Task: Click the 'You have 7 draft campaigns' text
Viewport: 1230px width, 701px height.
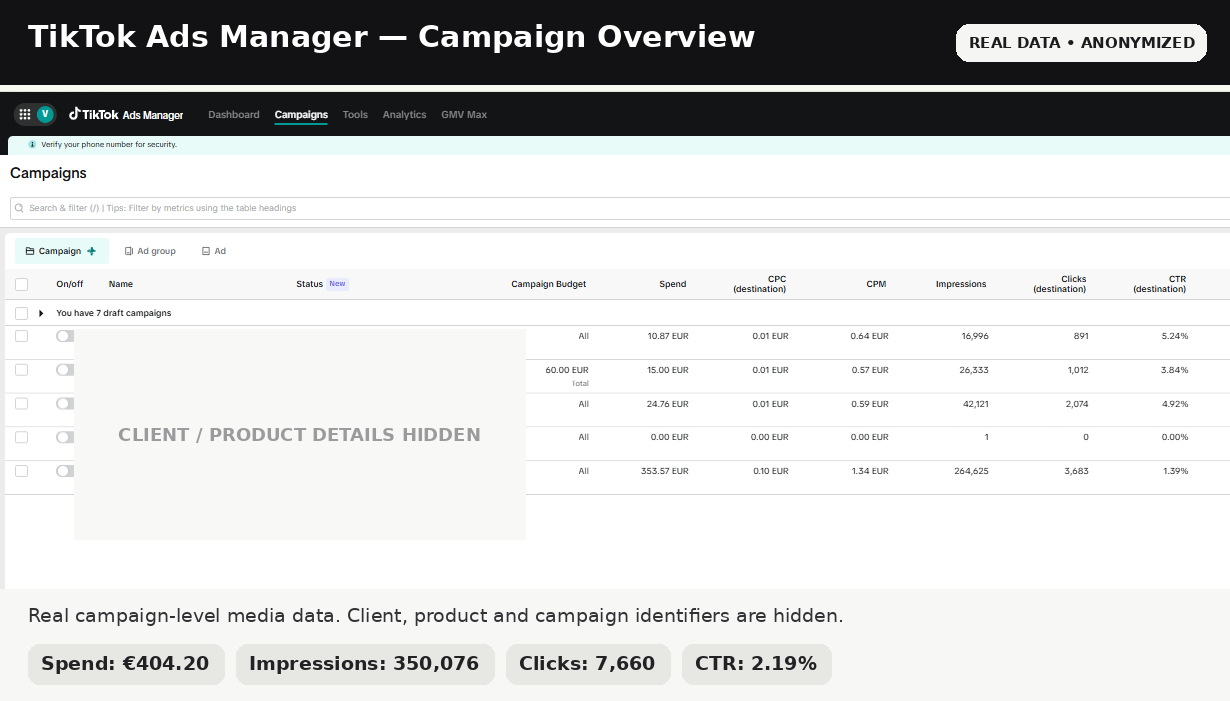Action: [x=114, y=313]
